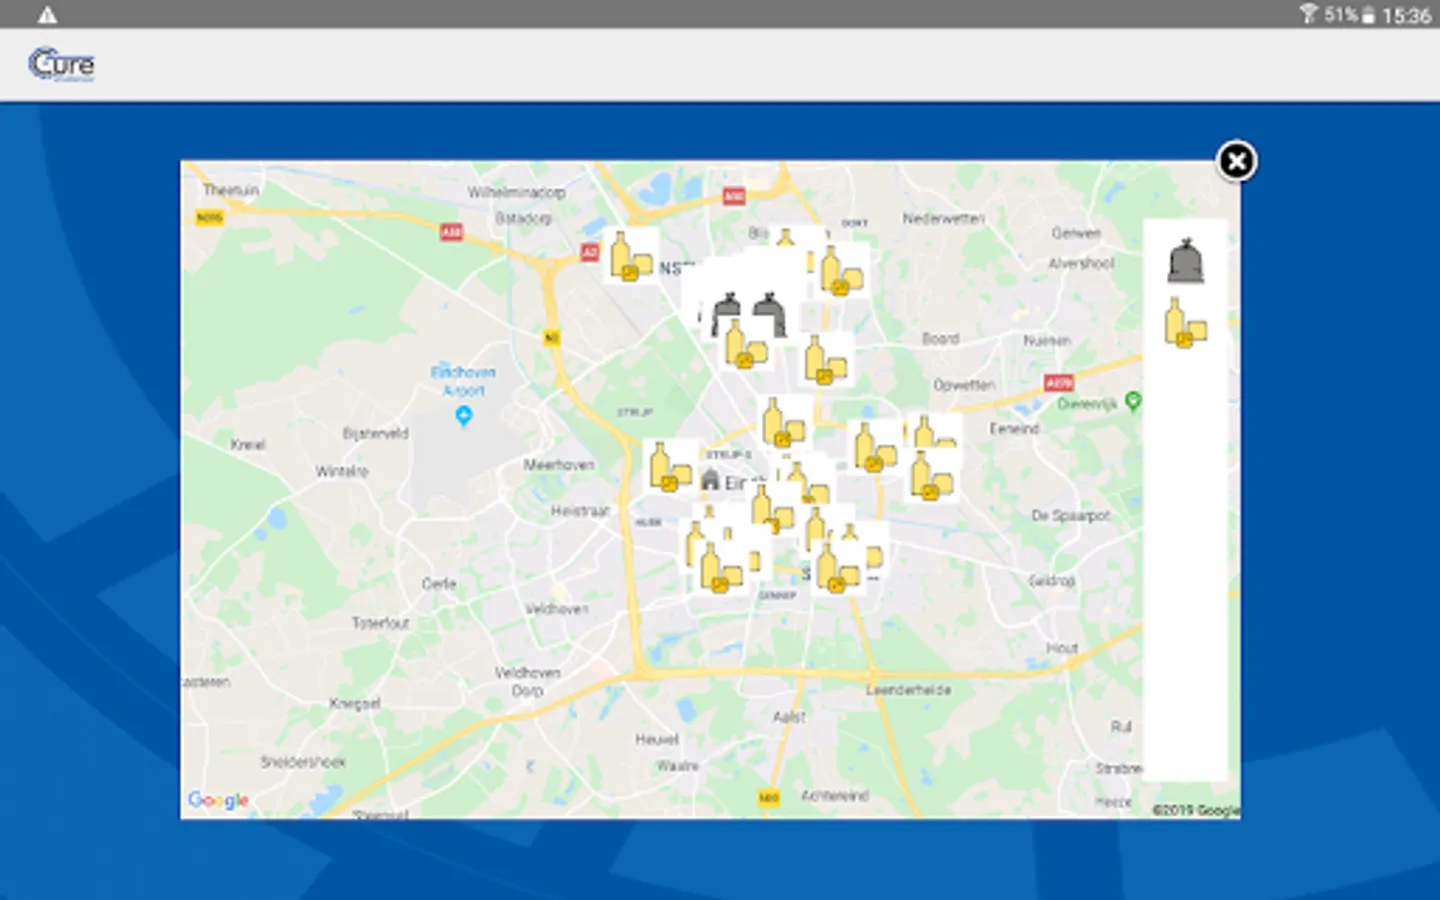
Task: Click the yellow N69 road shield
Action: 768,798
